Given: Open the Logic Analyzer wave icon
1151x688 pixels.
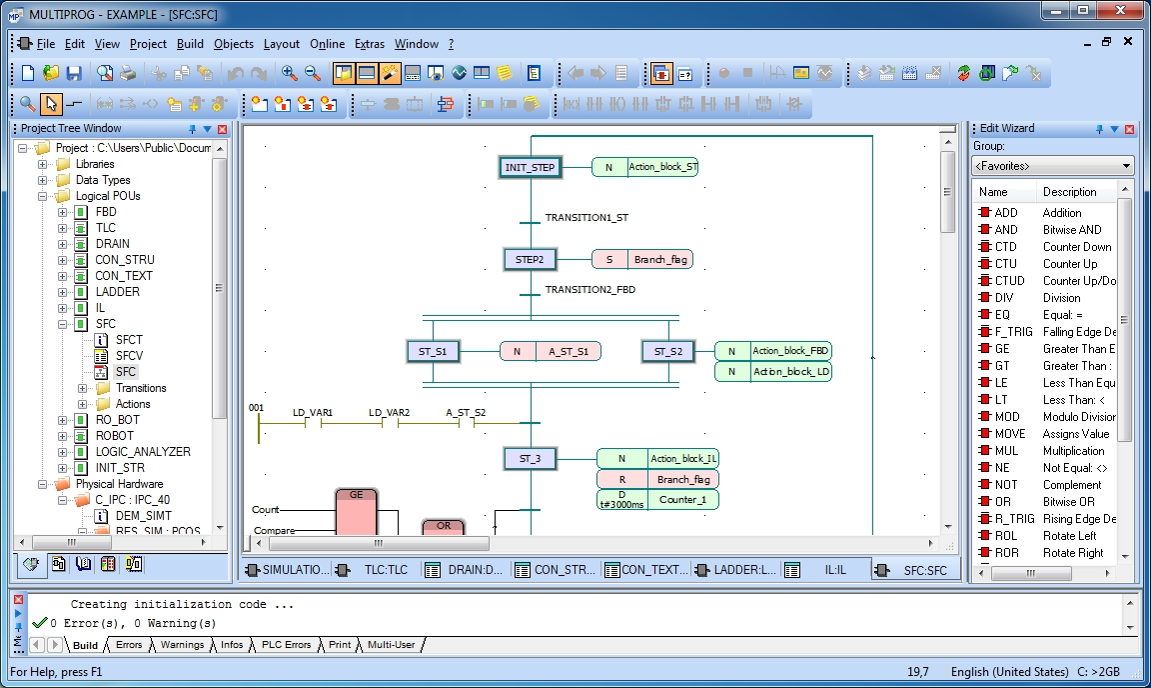Looking at the screenshot, I should [460, 73].
